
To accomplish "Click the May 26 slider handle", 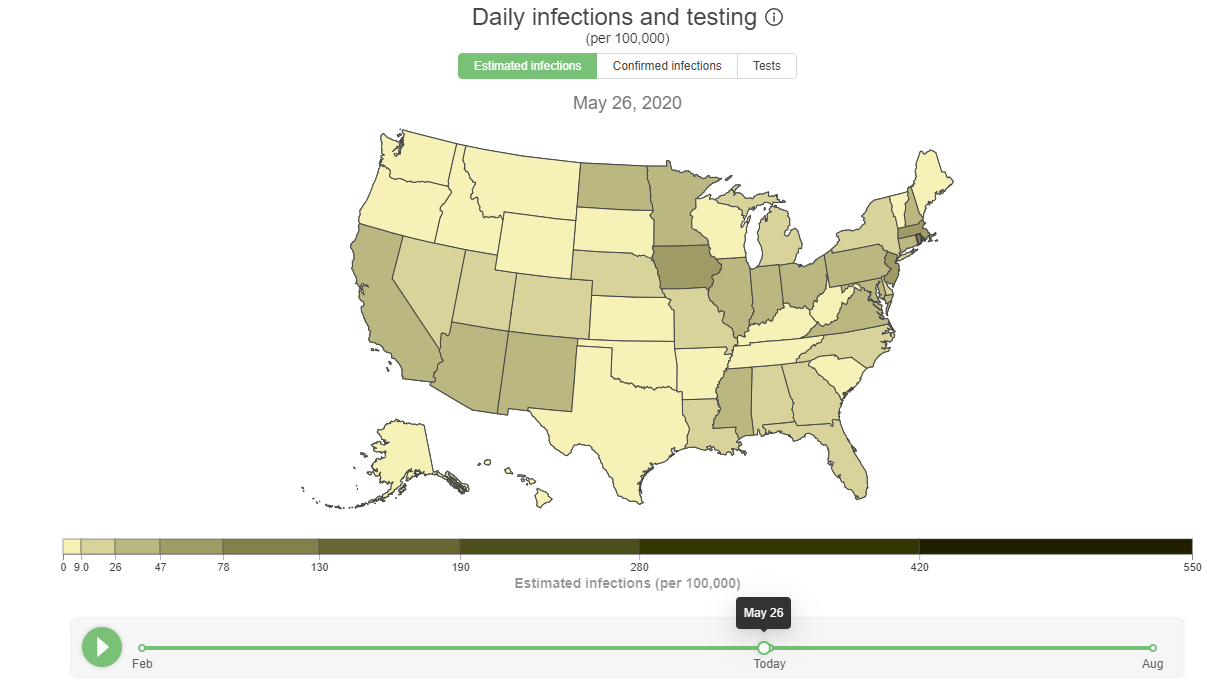I will [x=764, y=648].
